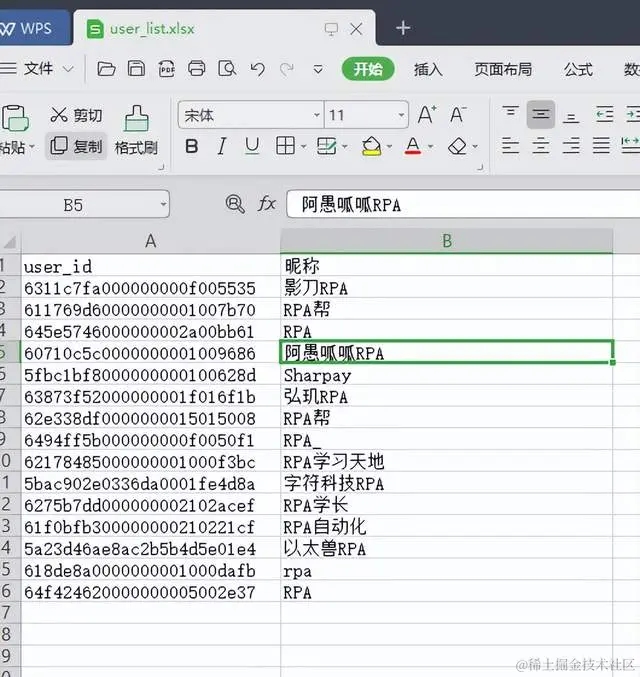
Task: Apply the red font color
Action: click(413, 146)
